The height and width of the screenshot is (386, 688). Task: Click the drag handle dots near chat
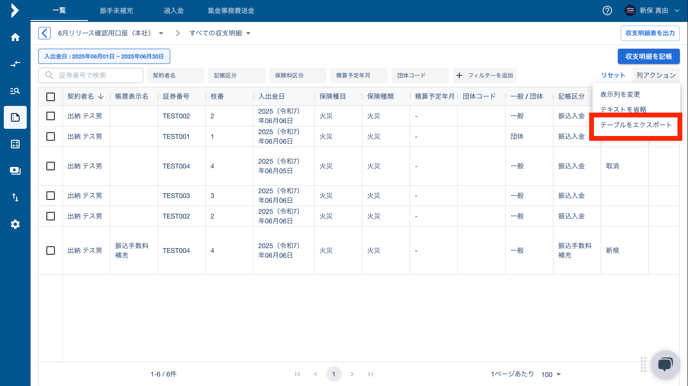643,364
